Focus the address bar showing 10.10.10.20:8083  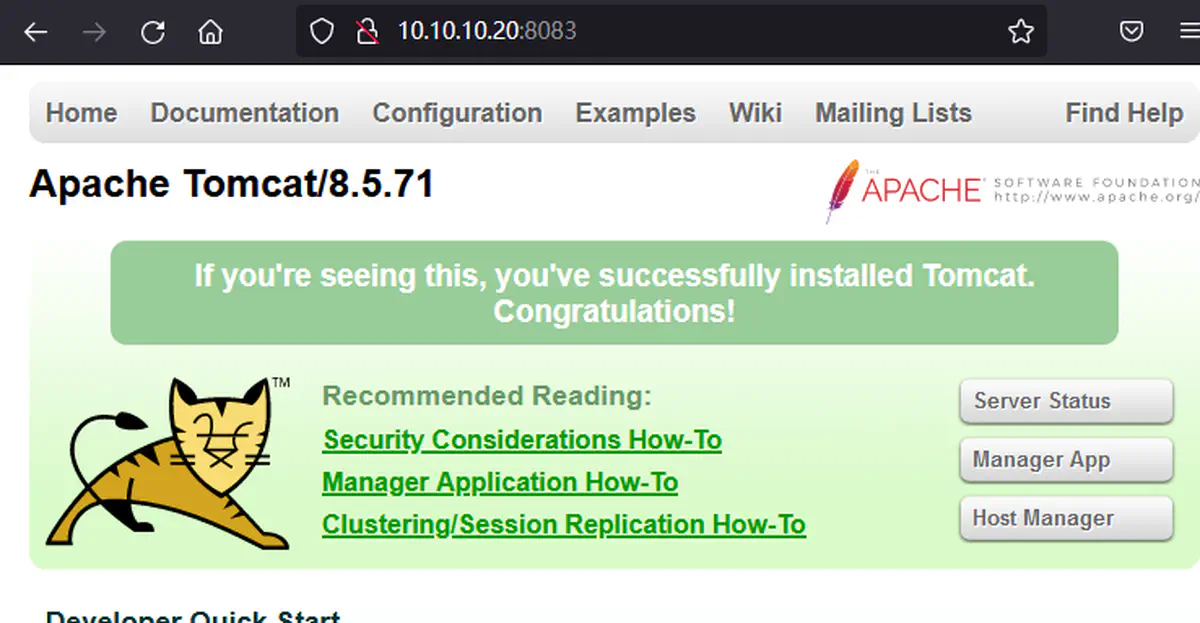point(670,31)
